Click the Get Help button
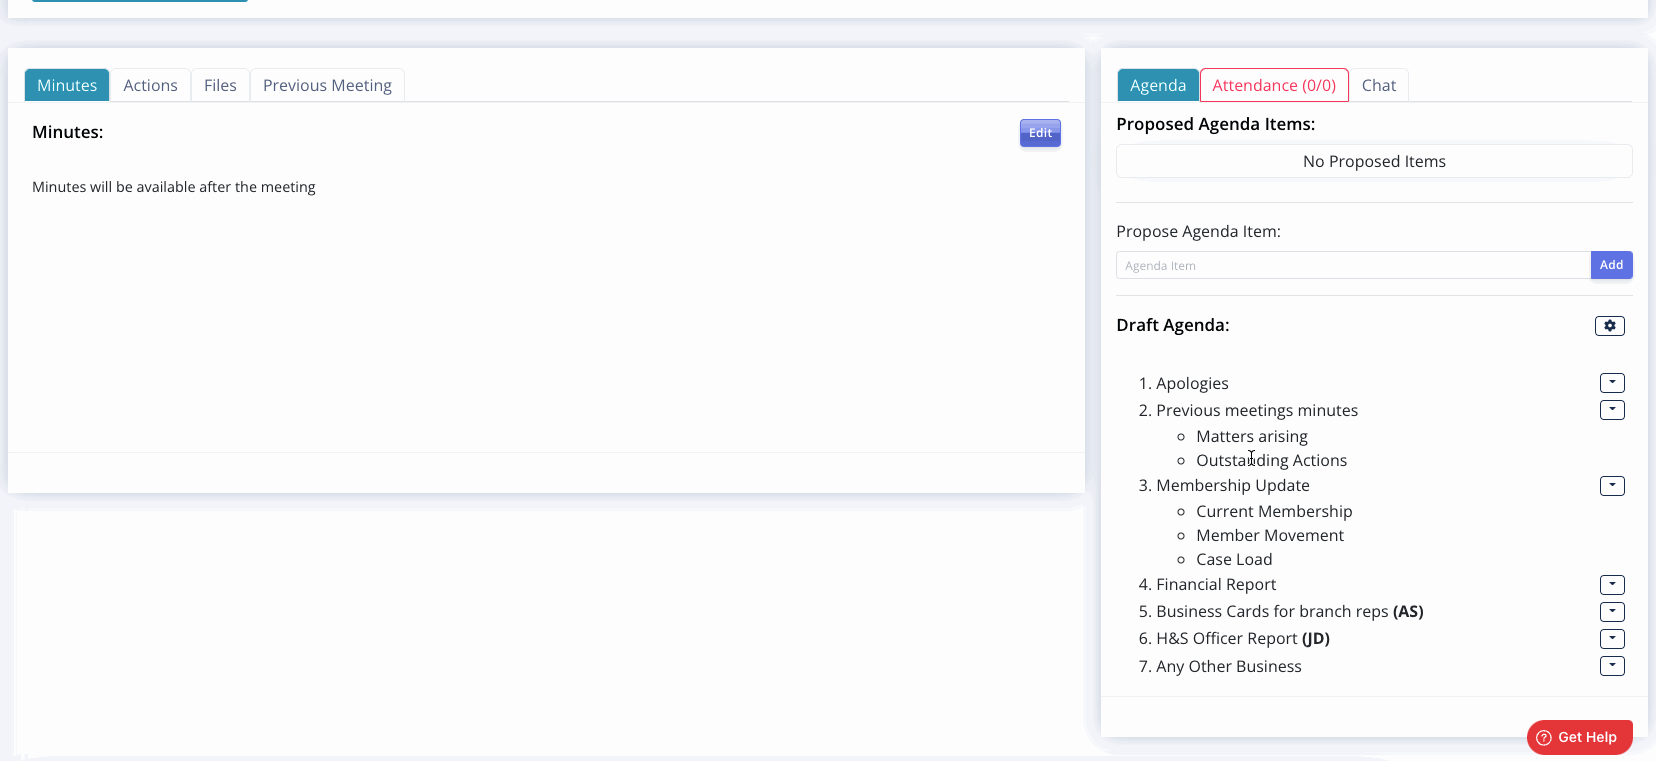 tap(1579, 737)
